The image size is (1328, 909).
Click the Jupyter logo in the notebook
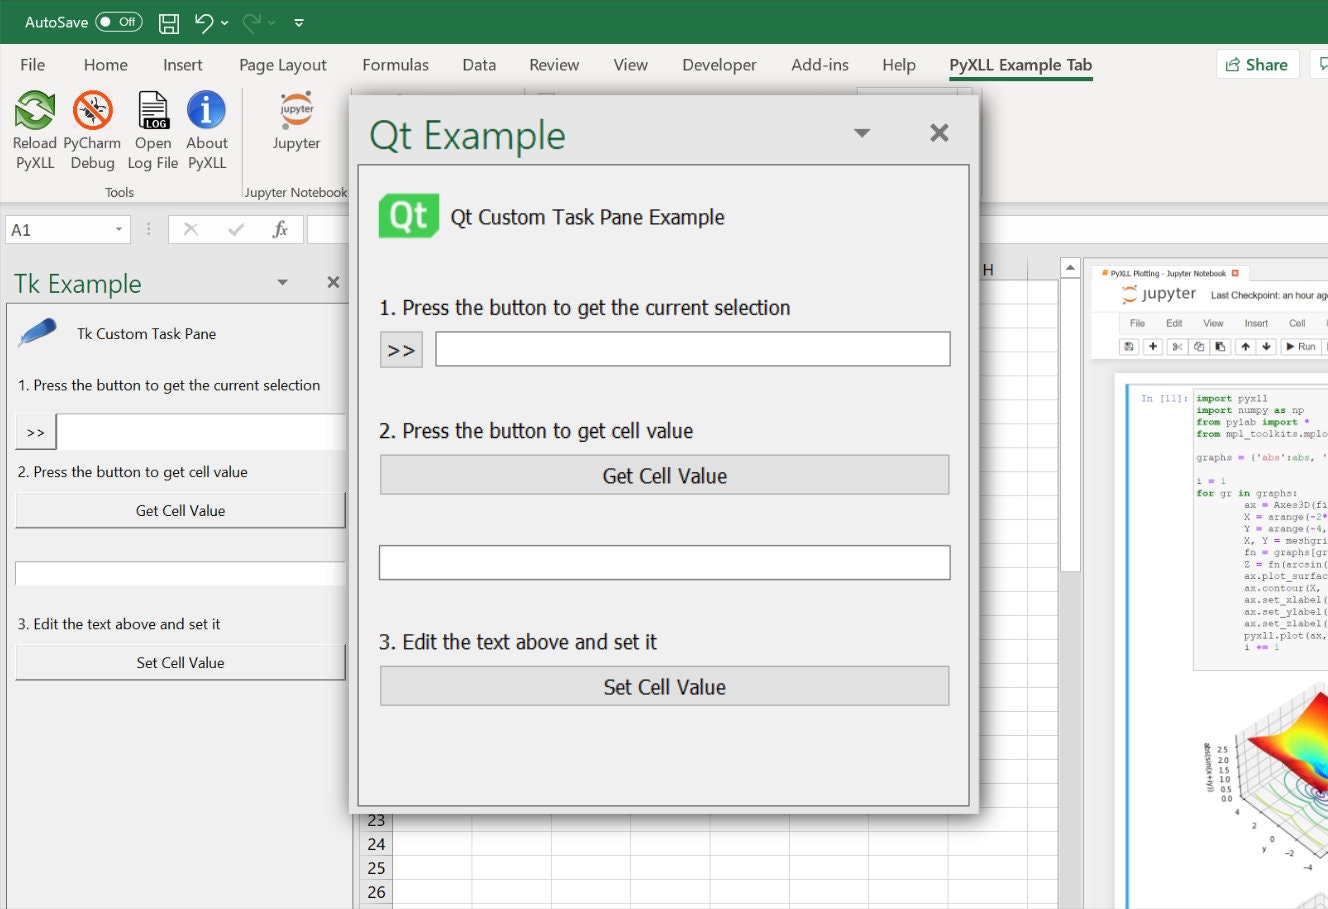pyautogui.click(x=1158, y=294)
